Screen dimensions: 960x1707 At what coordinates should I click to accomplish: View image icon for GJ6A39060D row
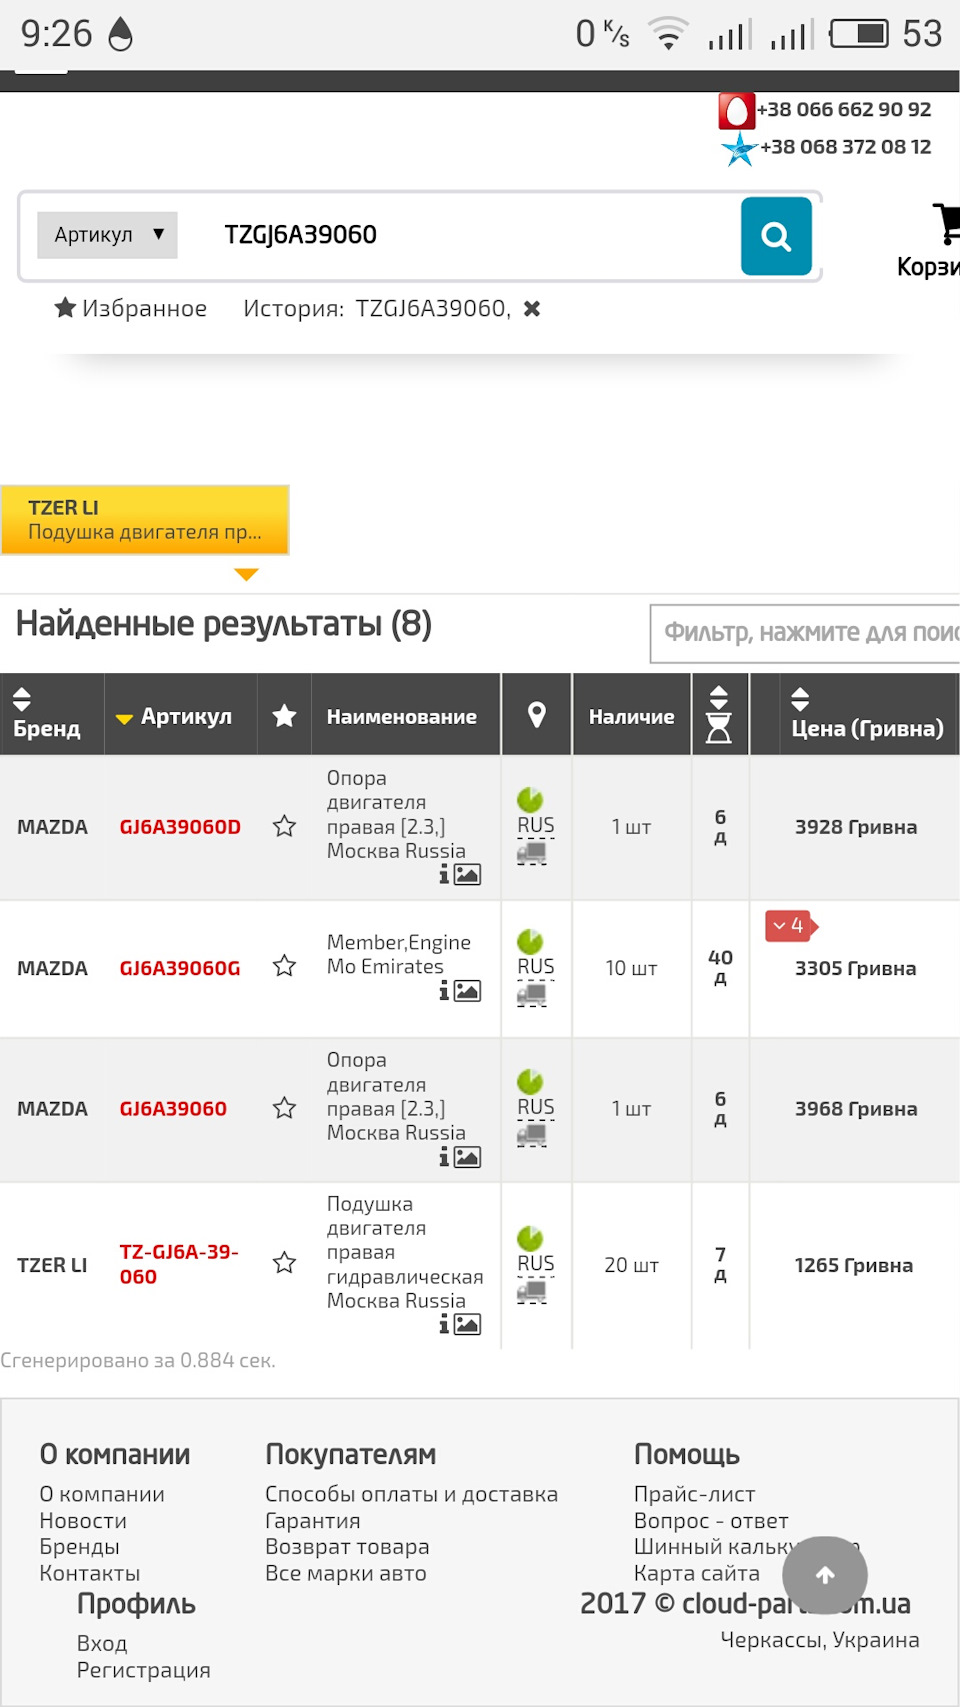[x=467, y=875]
